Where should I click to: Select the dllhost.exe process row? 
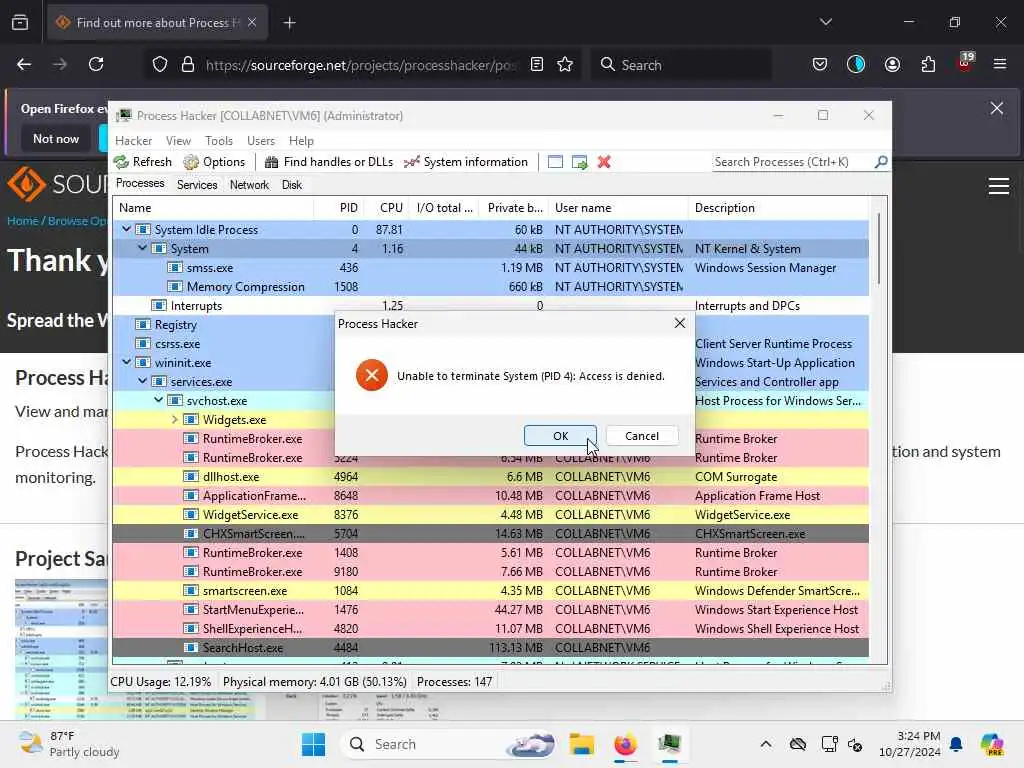coord(490,477)
